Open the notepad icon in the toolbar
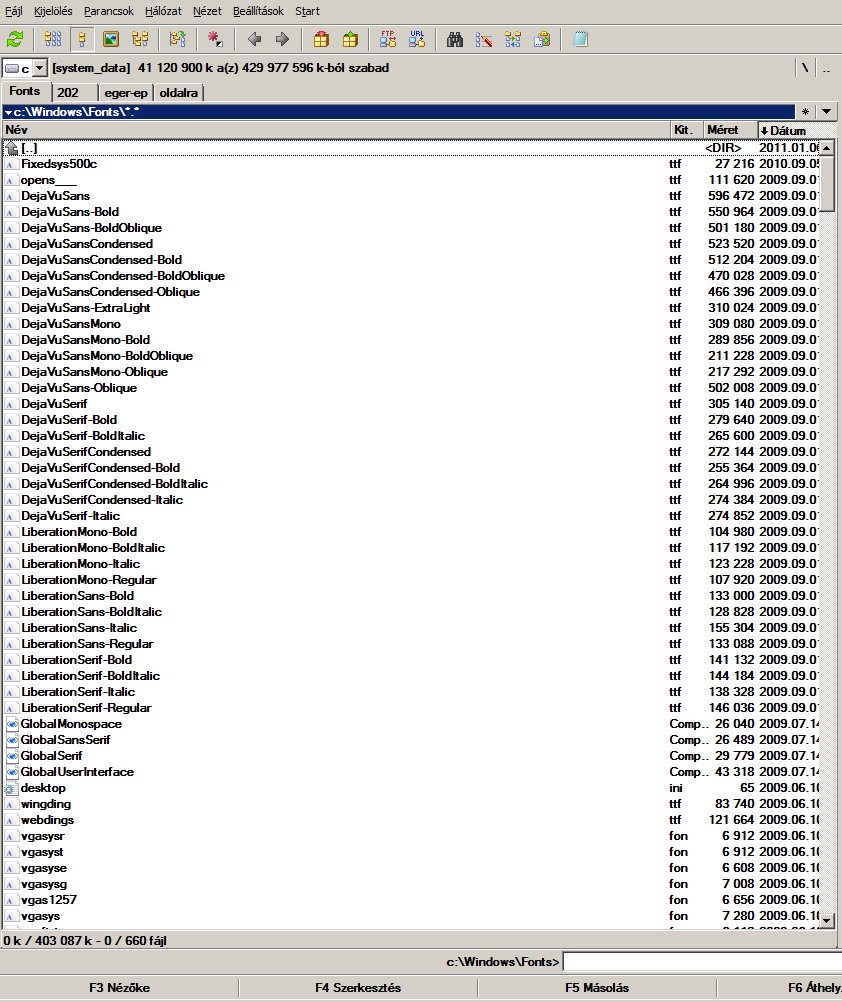Screen dimensions: 842x1002 (x=580, y=40)
